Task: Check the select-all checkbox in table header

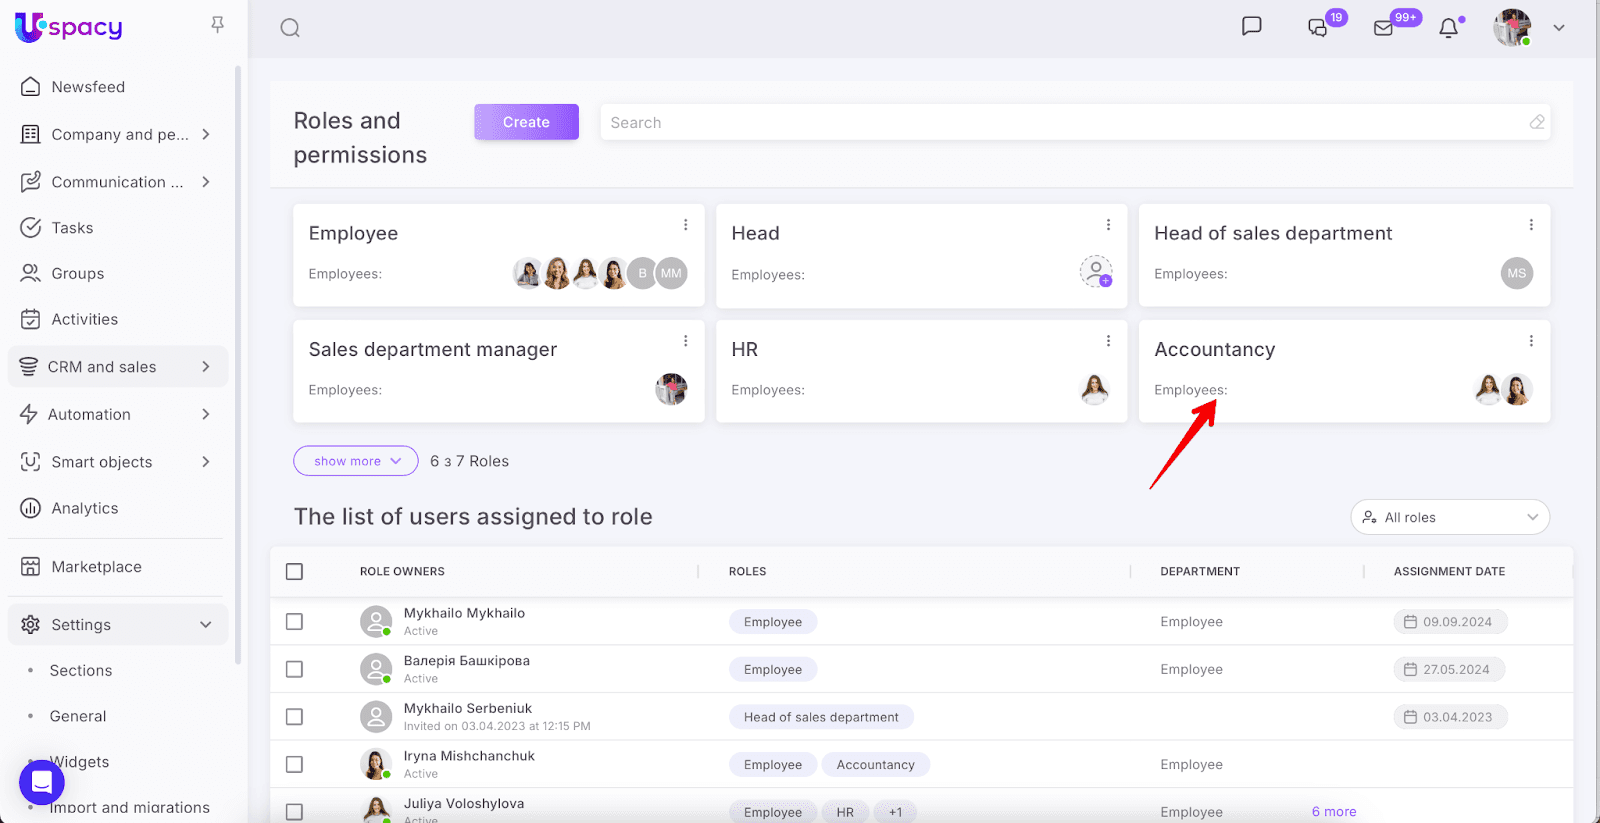Action: click(x=294, y=572)
